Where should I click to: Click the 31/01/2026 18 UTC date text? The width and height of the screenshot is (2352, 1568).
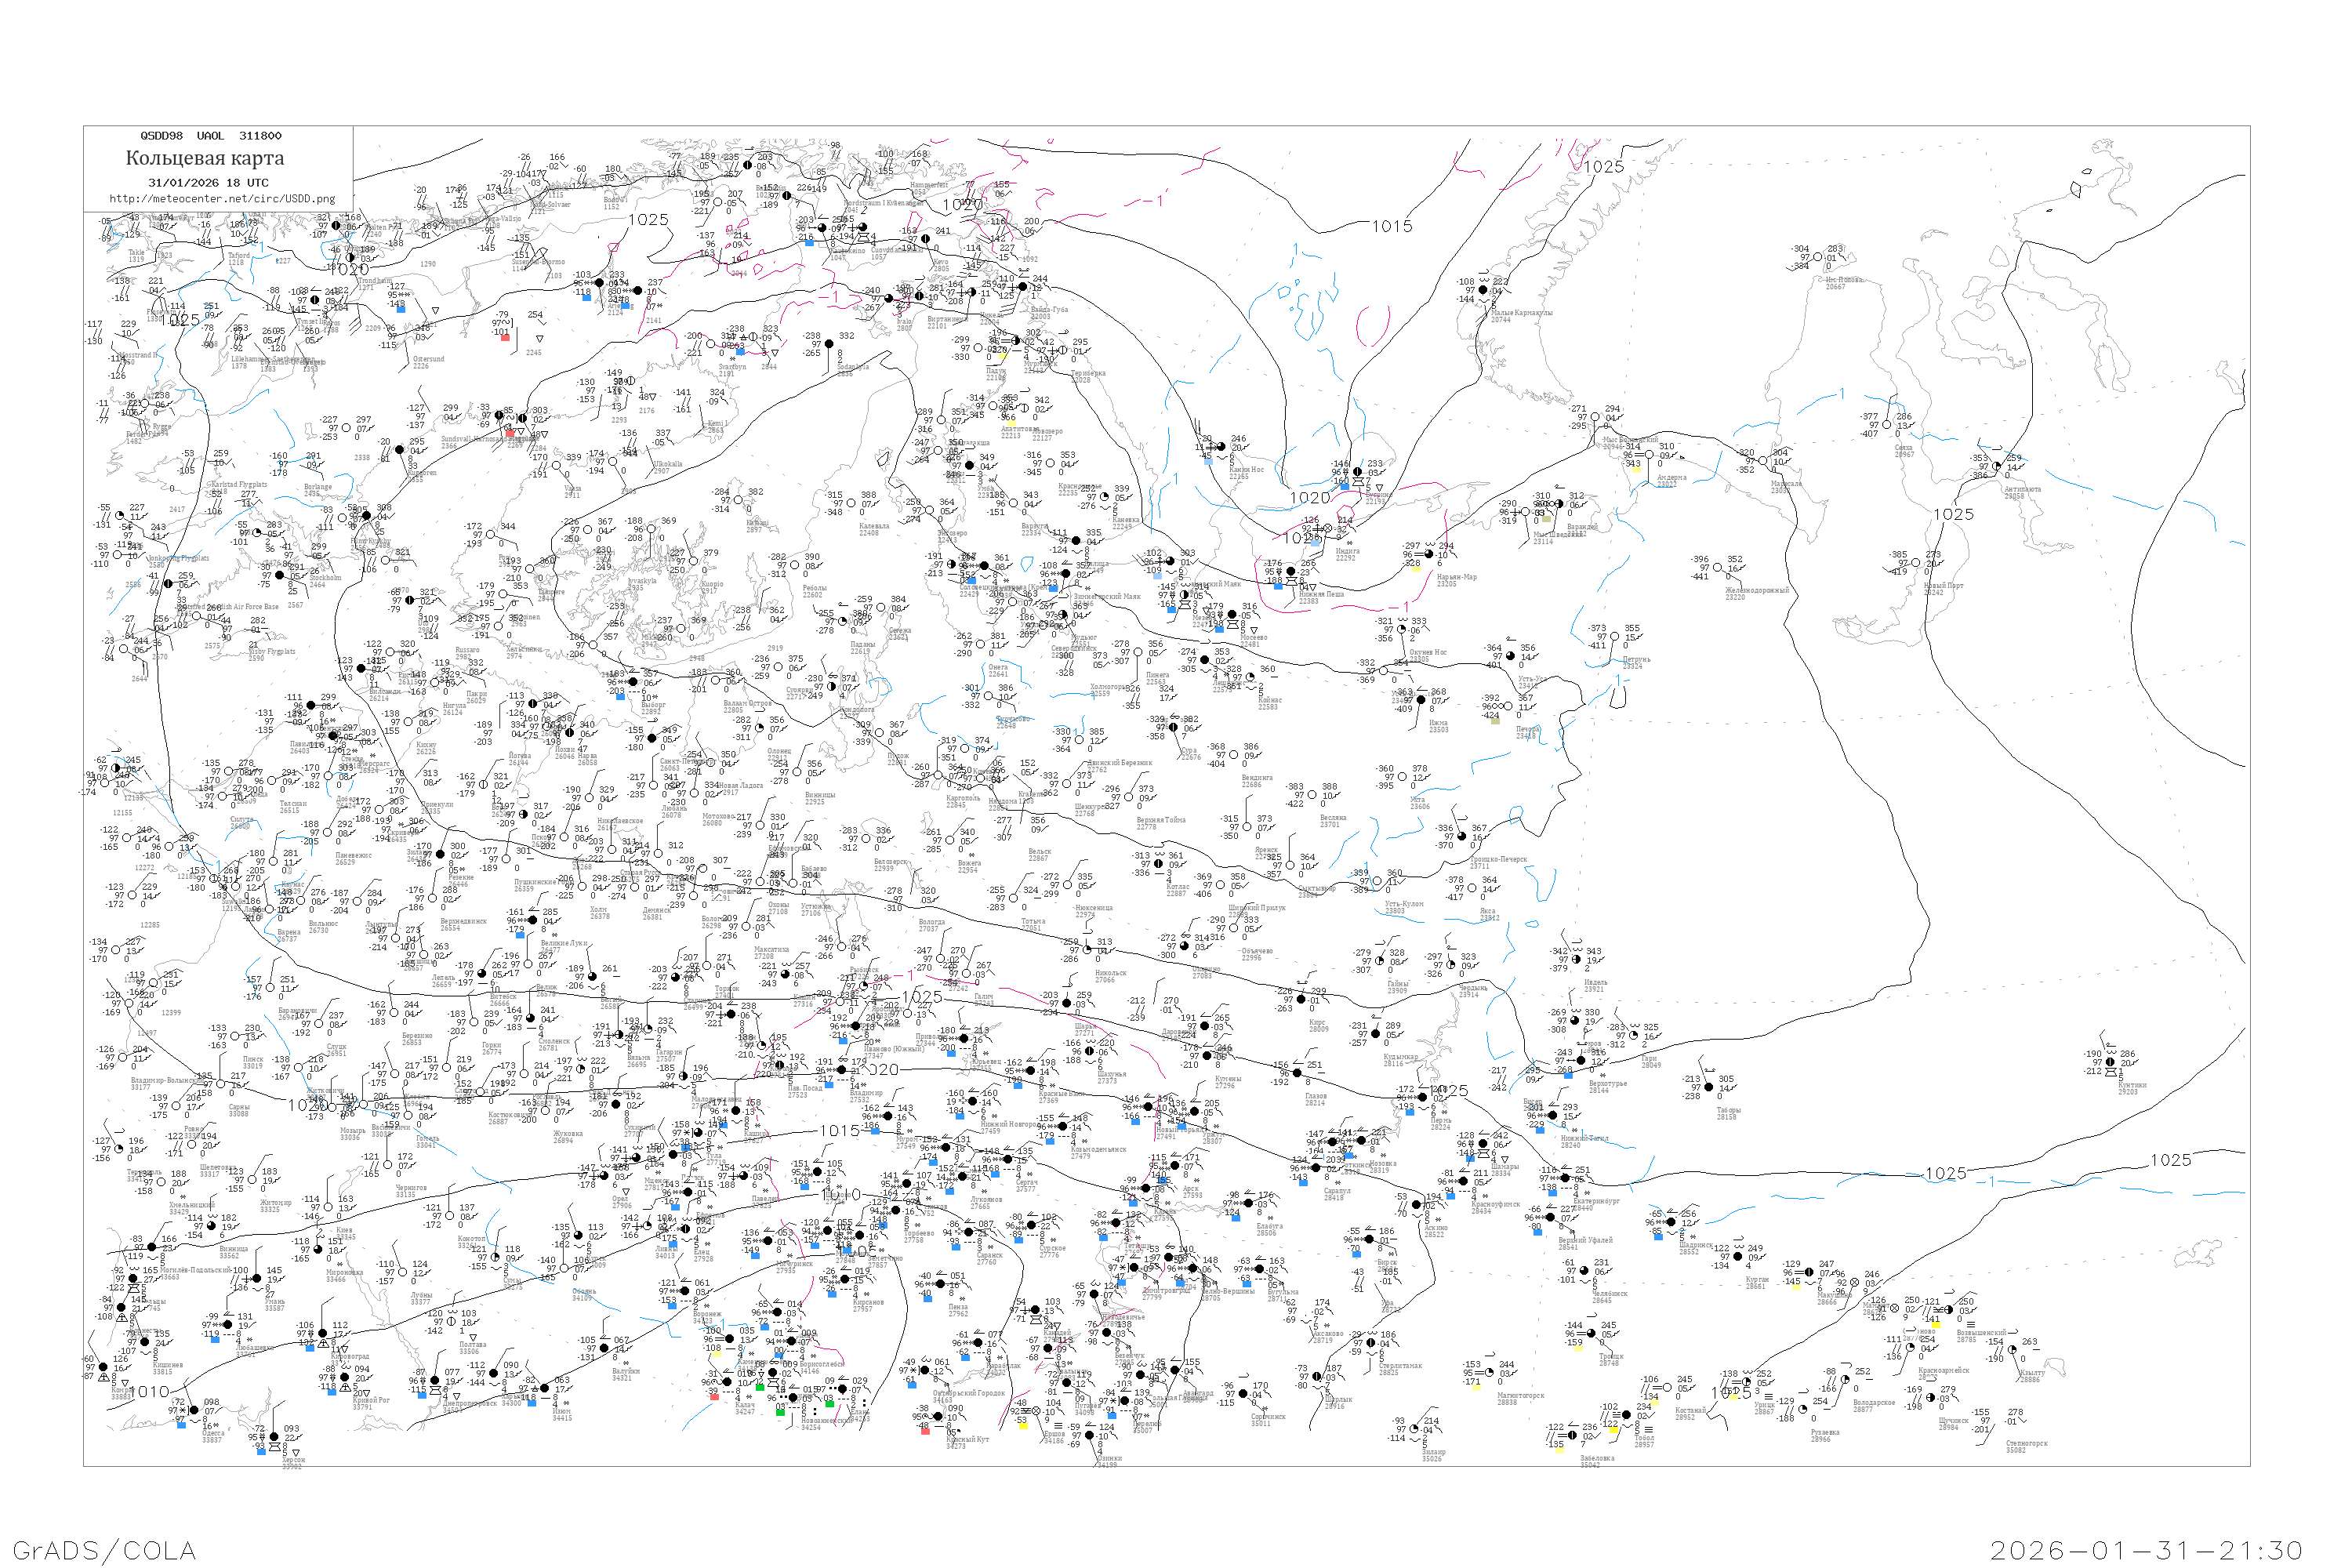(x=208, y=183)
